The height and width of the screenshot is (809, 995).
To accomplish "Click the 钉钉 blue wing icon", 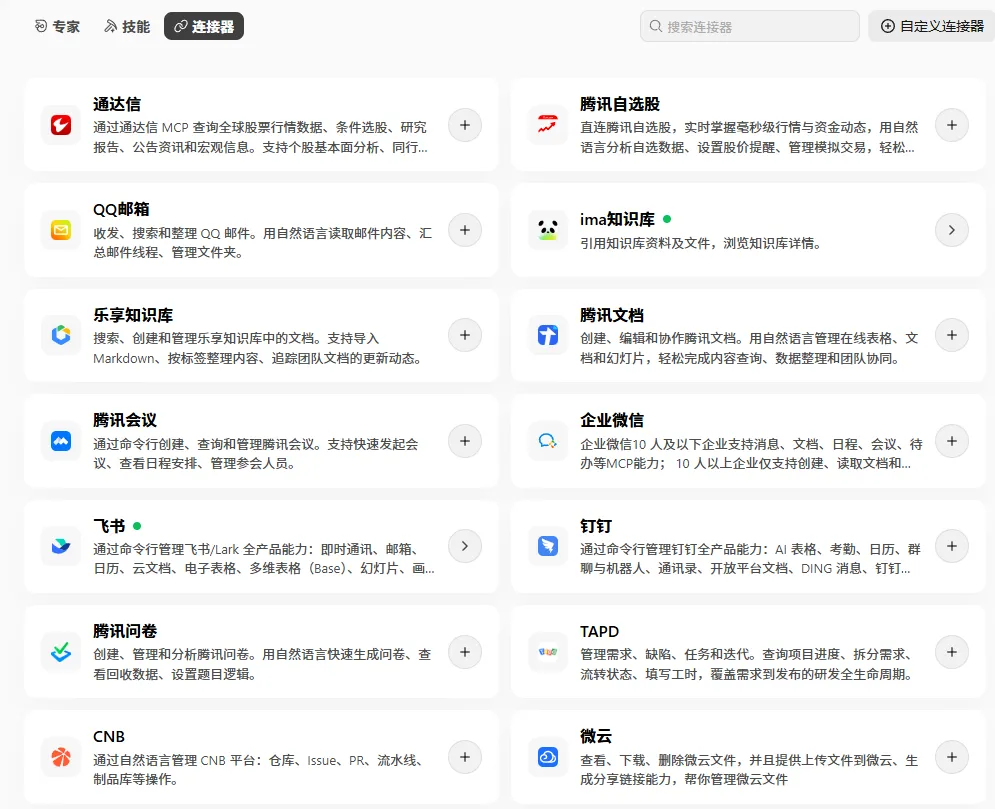I will click(x=548, y=546).
